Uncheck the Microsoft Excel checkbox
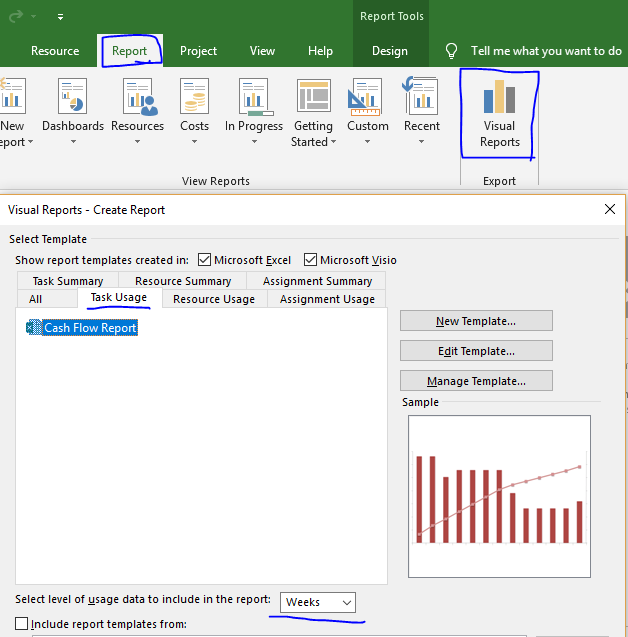The image size is (628, 637). pos(205,260)
